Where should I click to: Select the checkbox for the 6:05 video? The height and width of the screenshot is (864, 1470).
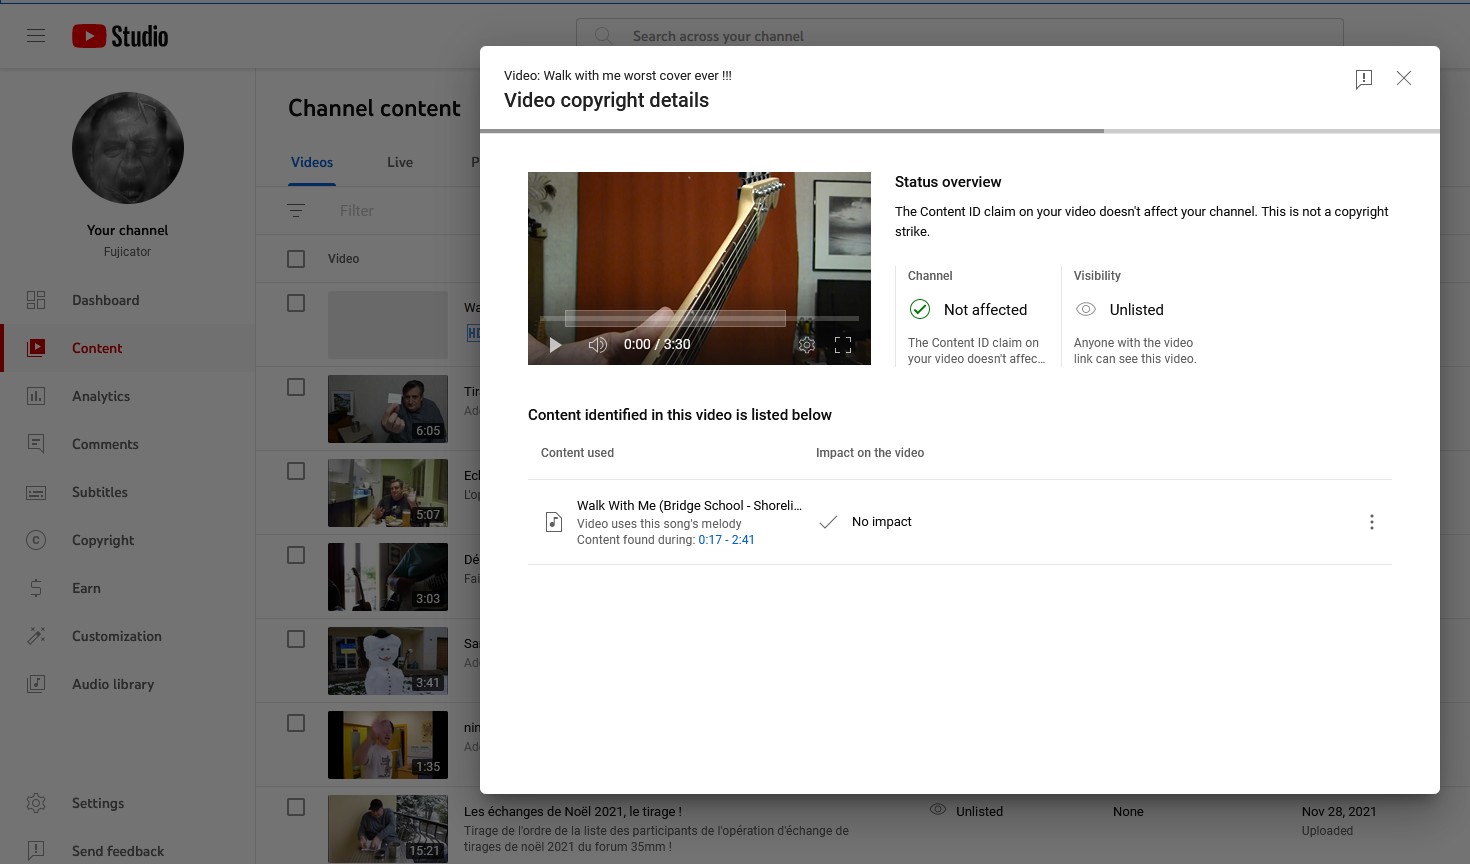tap(296, 387)
